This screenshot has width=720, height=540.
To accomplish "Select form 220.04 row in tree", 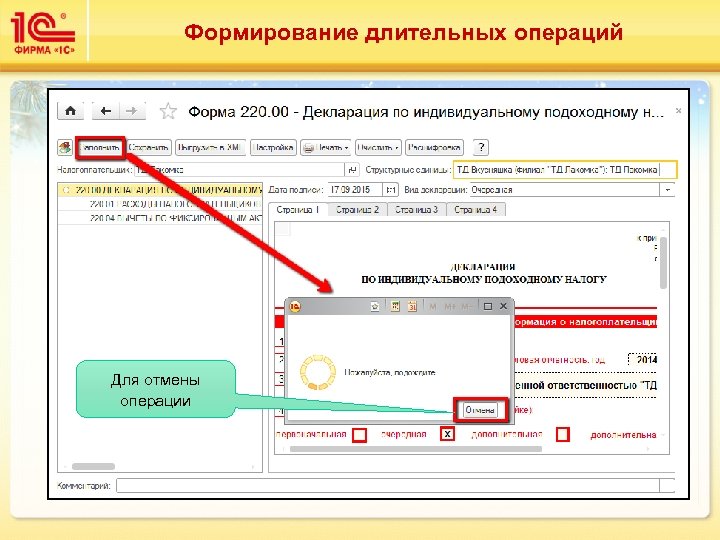I will pyautogui.click(x=160, y=218).
